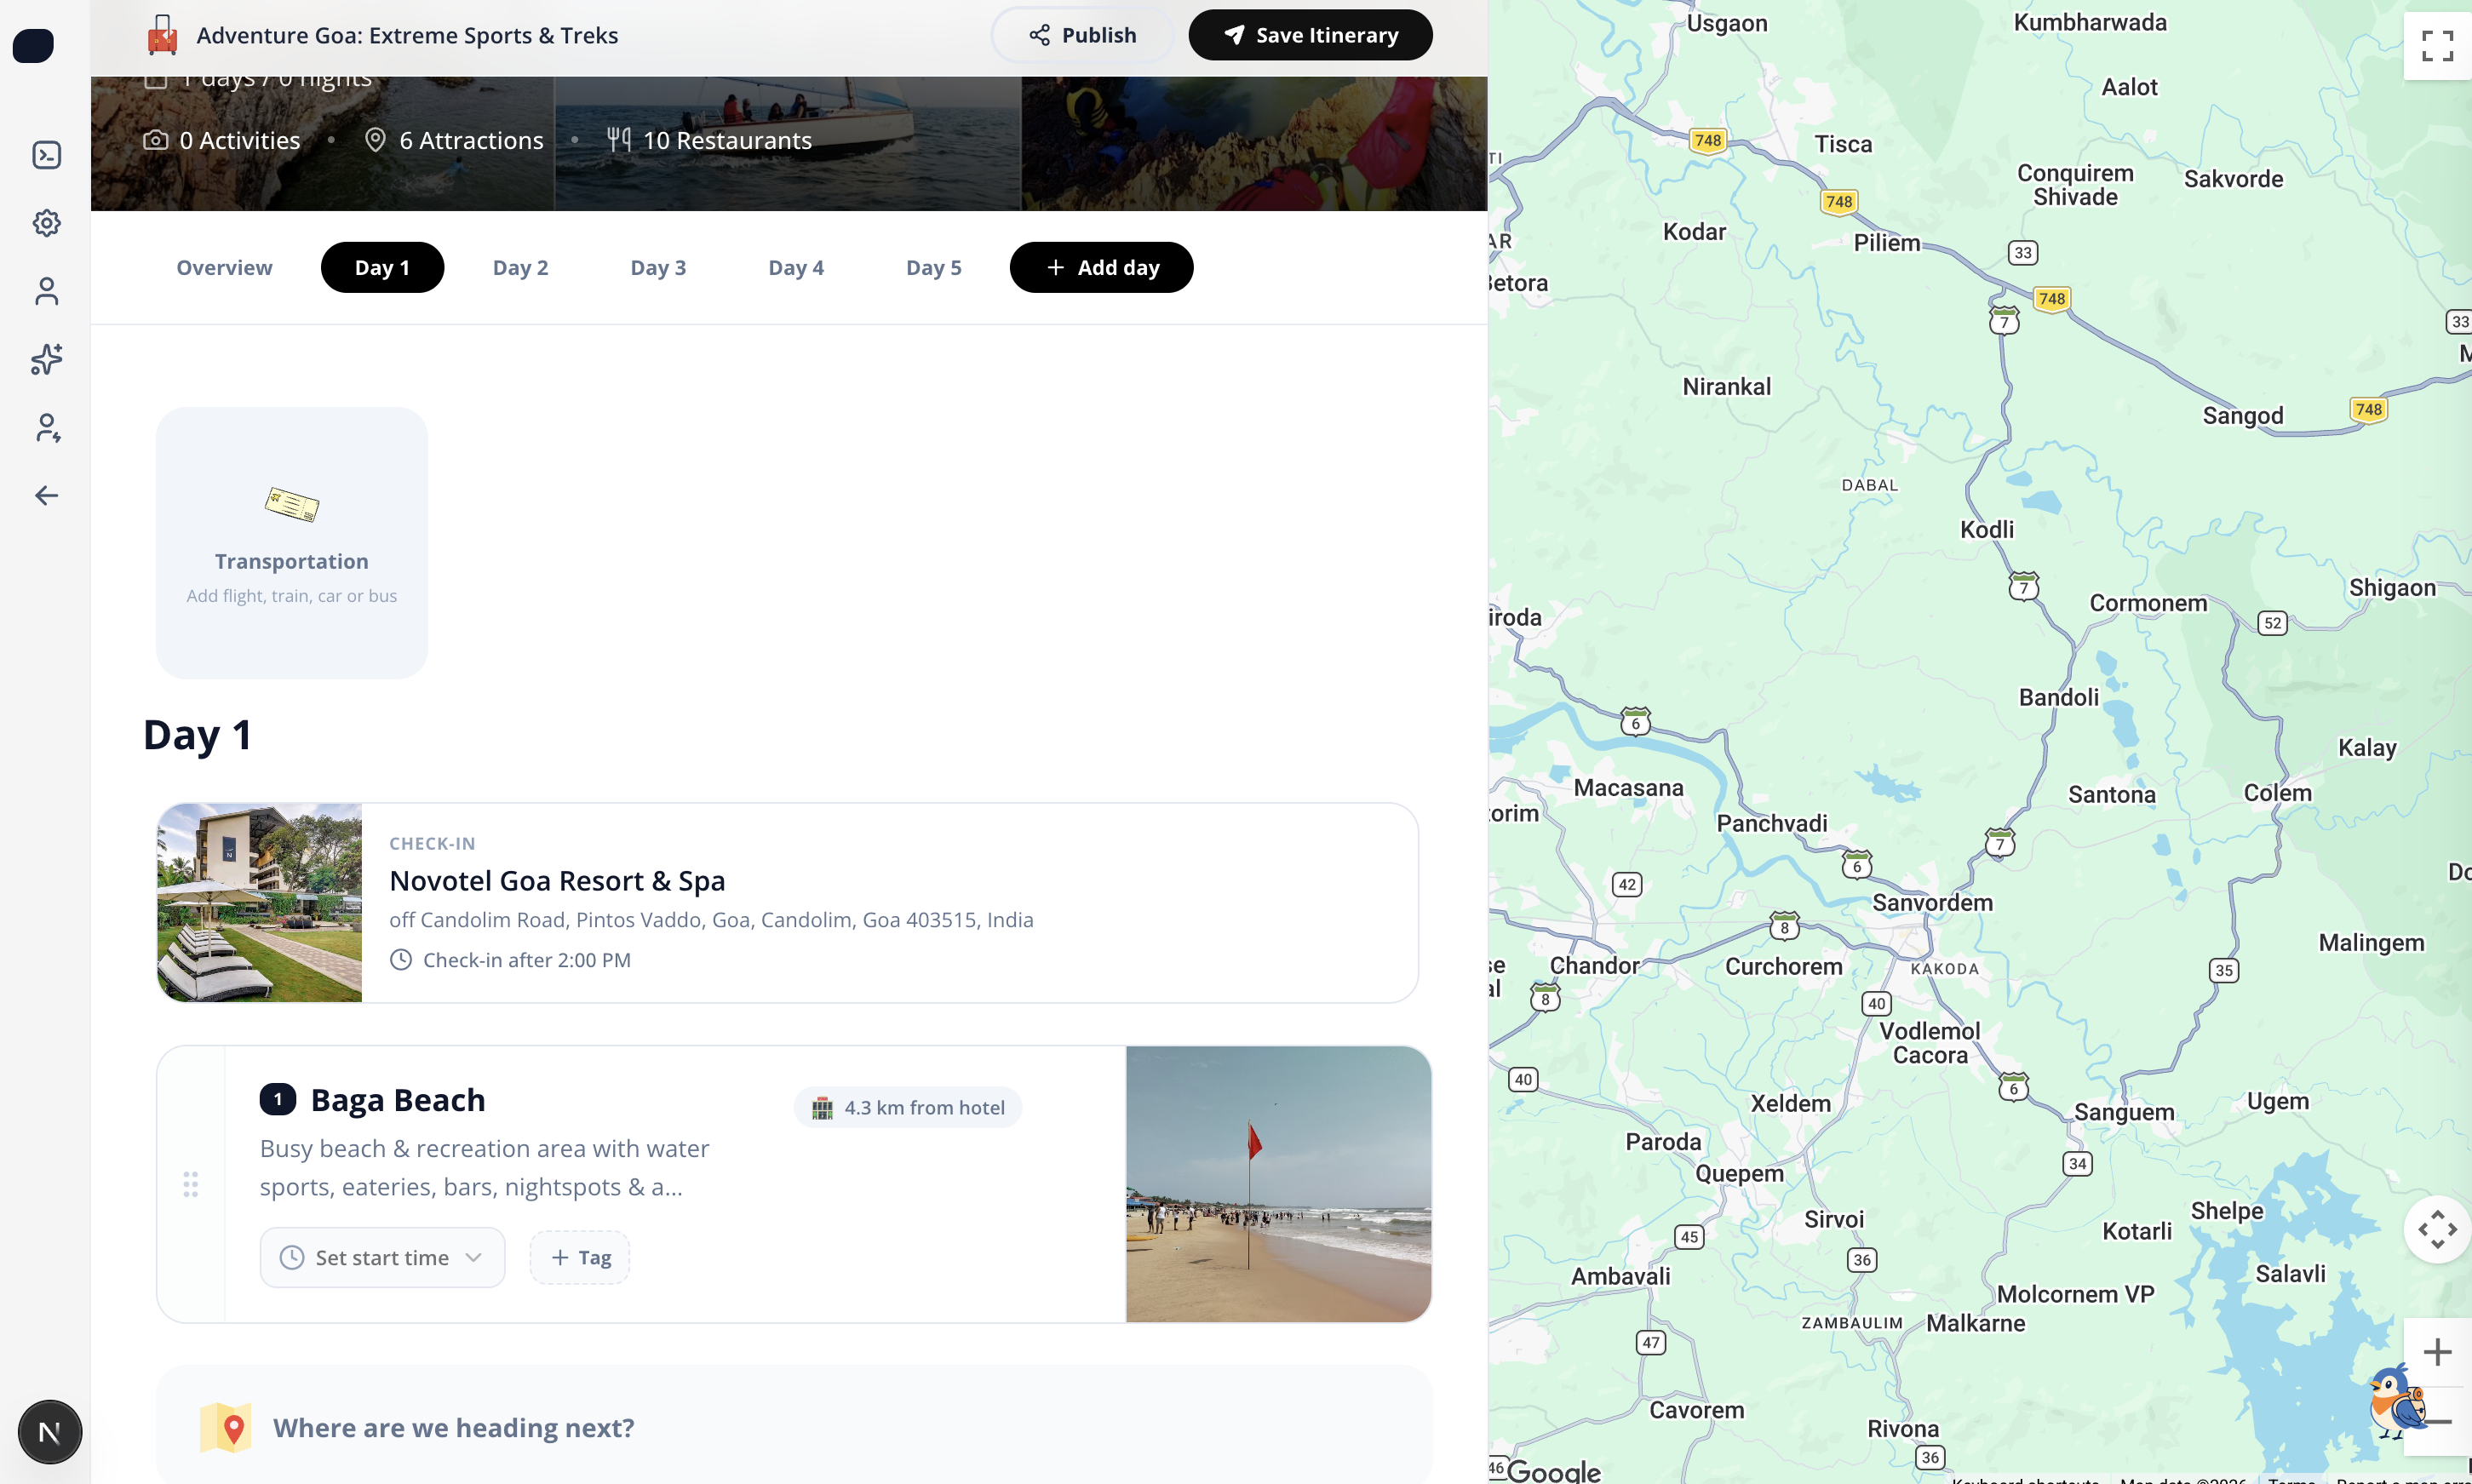The width and height of the screenshot is (2472, 1484).
Task: Click 'Where are we heading next?' prompt
Action: pos(794,1425)
